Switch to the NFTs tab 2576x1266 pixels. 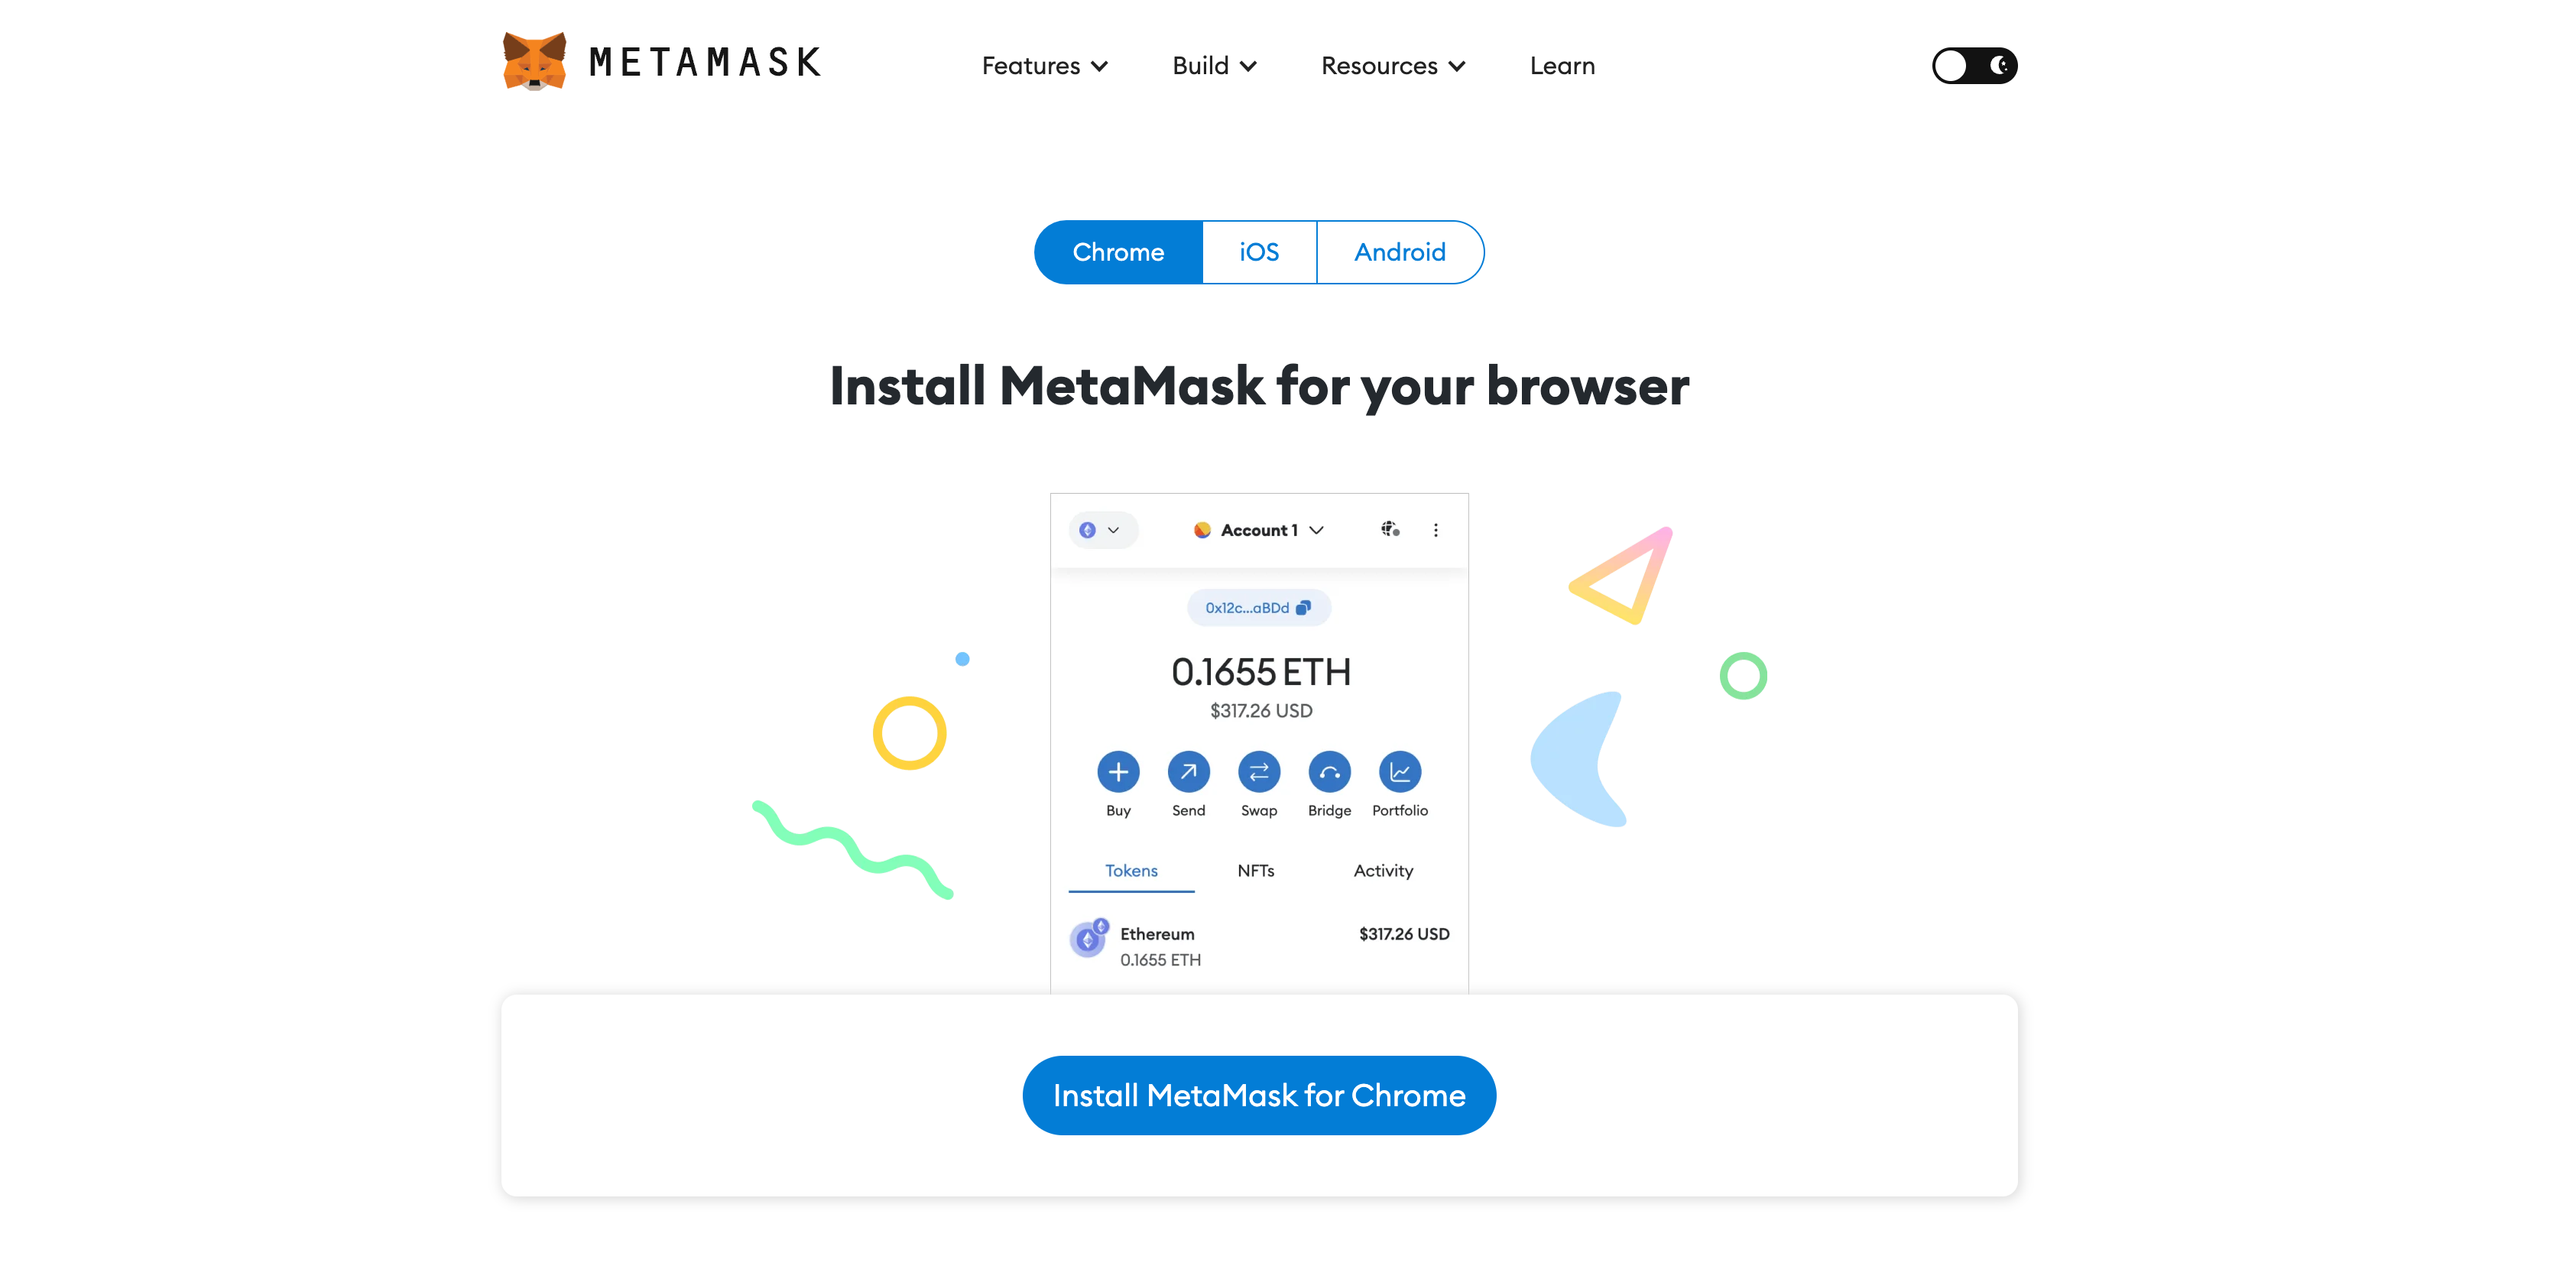coord(1258,870)
